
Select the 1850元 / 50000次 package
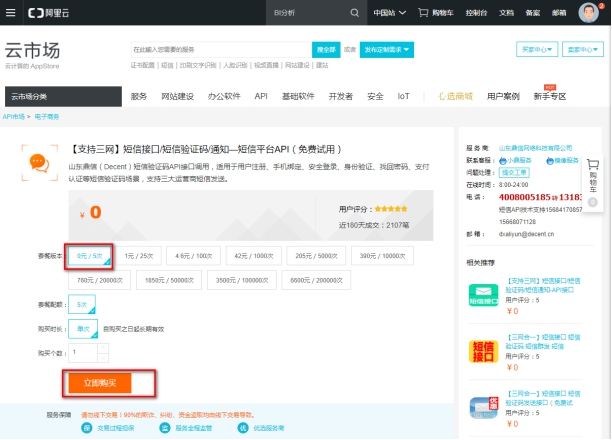169,280
